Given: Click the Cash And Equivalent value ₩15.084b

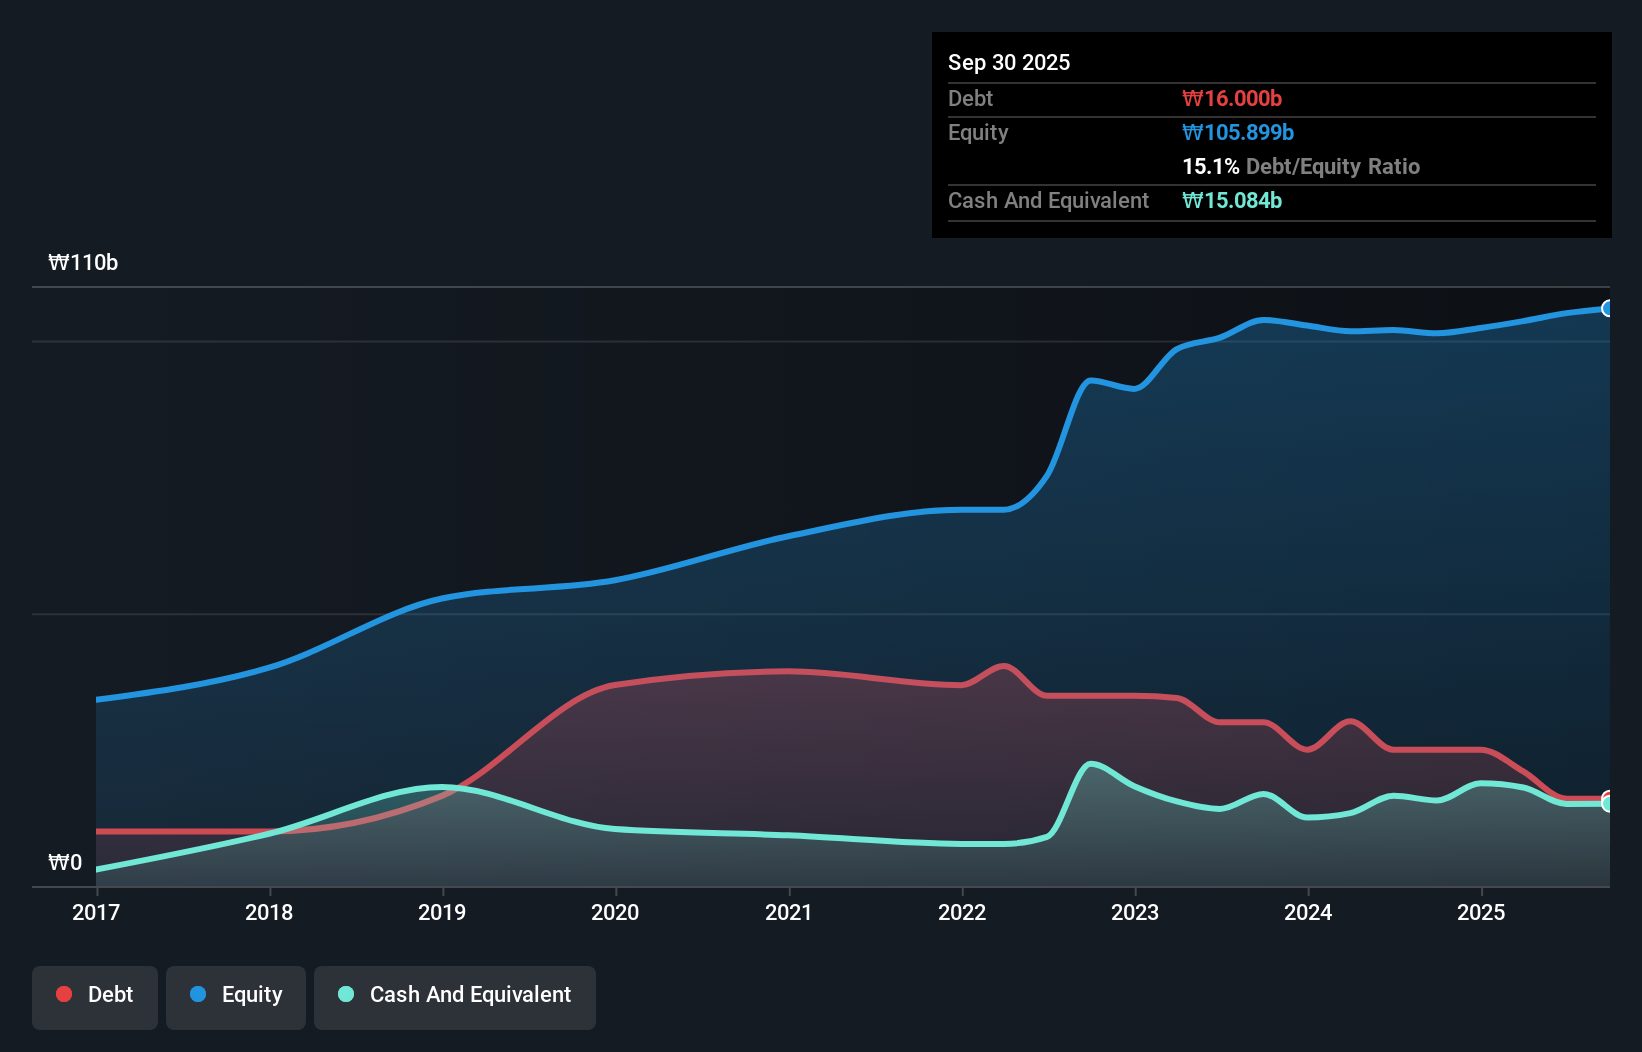Looking at the screenshot, I should pyautogui.click(x=1232, y=200).
